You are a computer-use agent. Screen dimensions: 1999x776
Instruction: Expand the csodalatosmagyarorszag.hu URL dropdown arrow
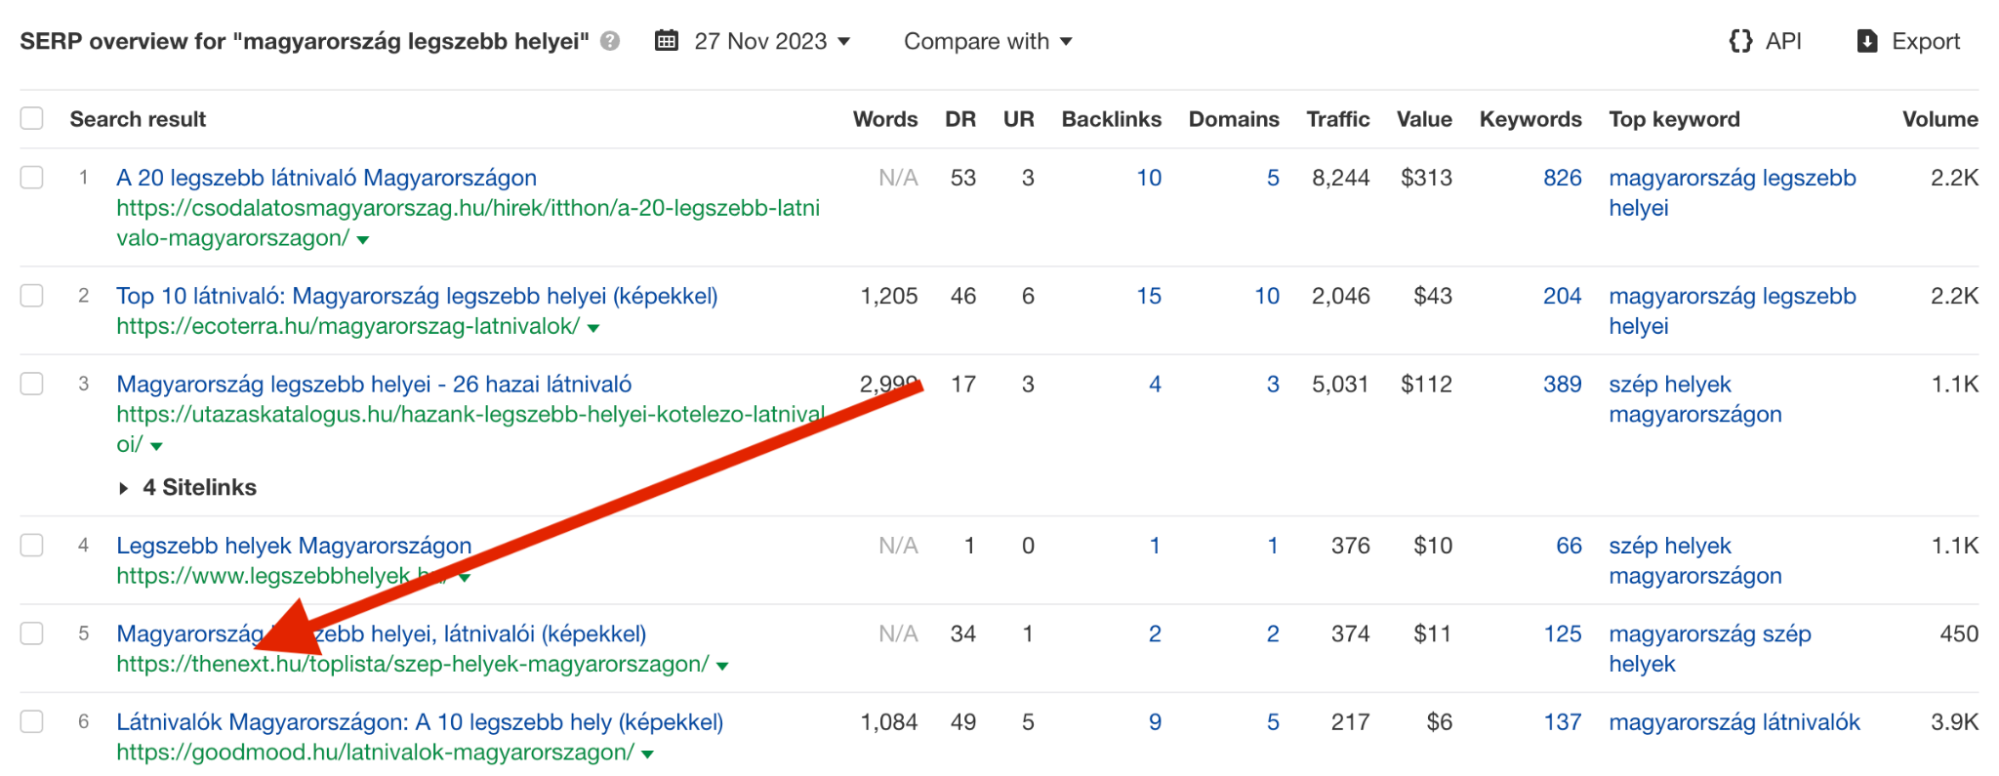[363, 240]
